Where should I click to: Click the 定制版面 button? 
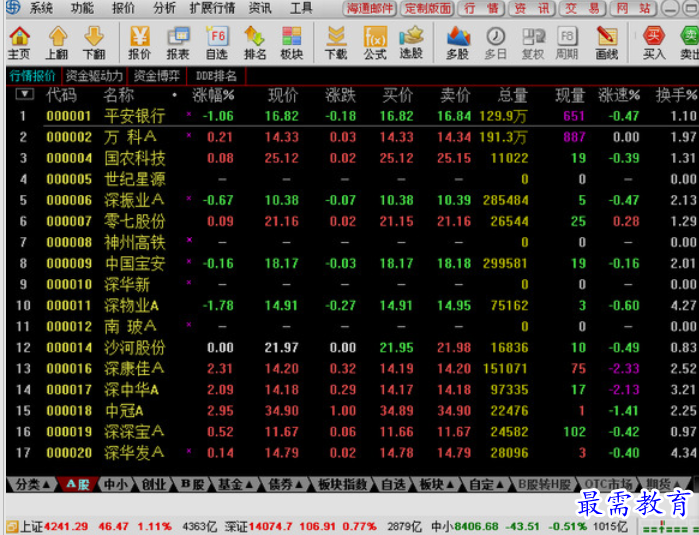[x=427, y=8]
